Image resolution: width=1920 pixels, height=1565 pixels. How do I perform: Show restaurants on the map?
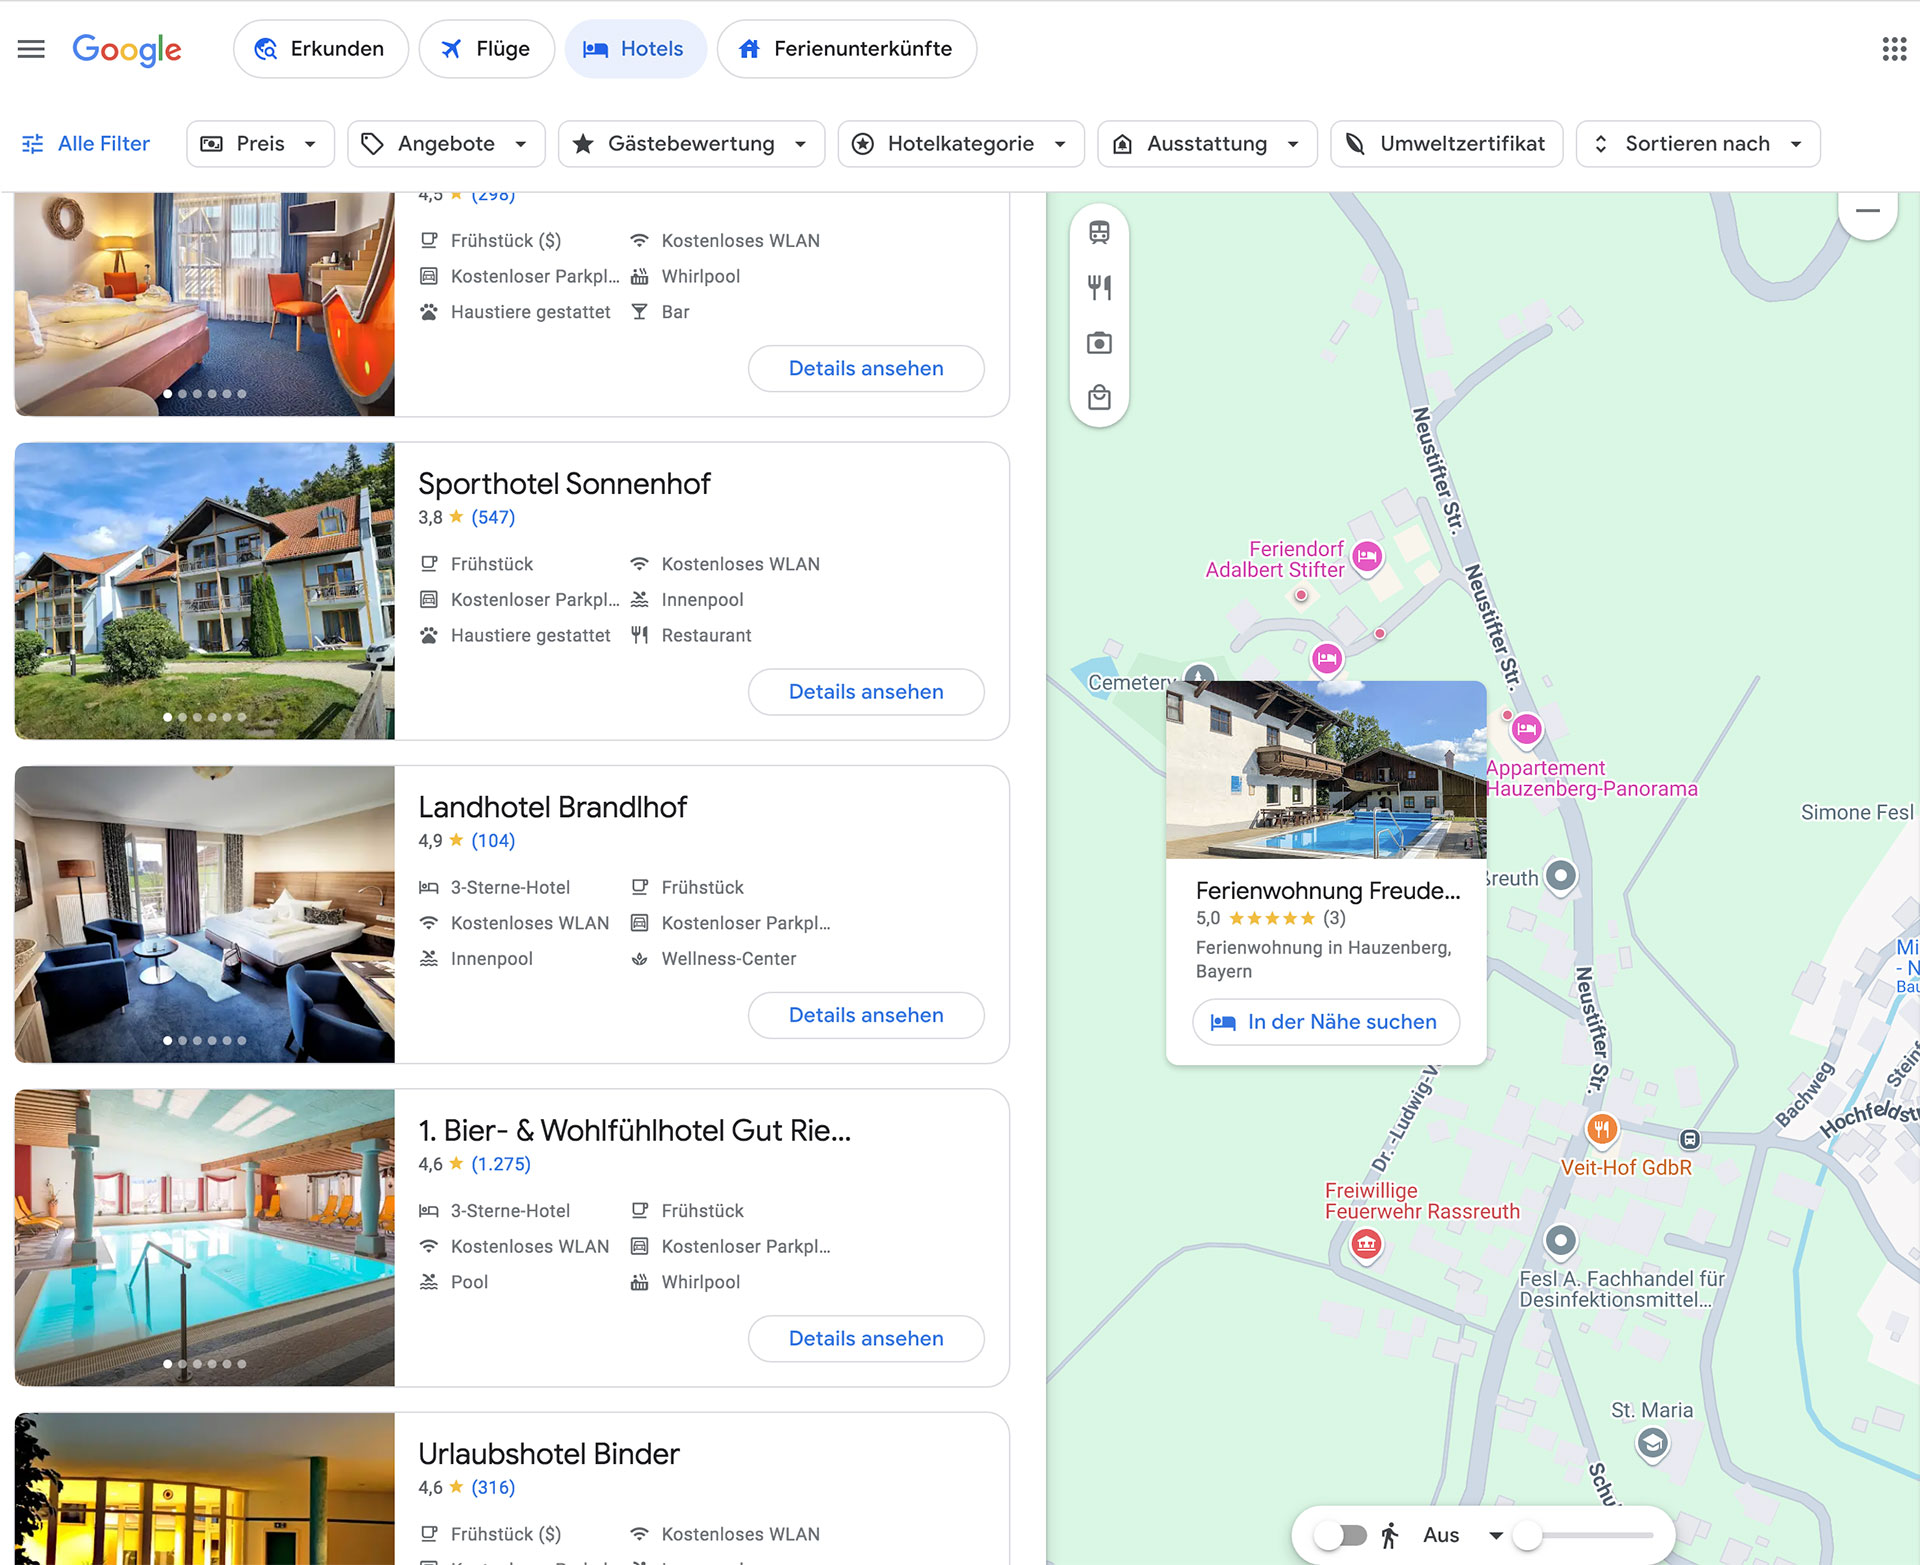1099,288
